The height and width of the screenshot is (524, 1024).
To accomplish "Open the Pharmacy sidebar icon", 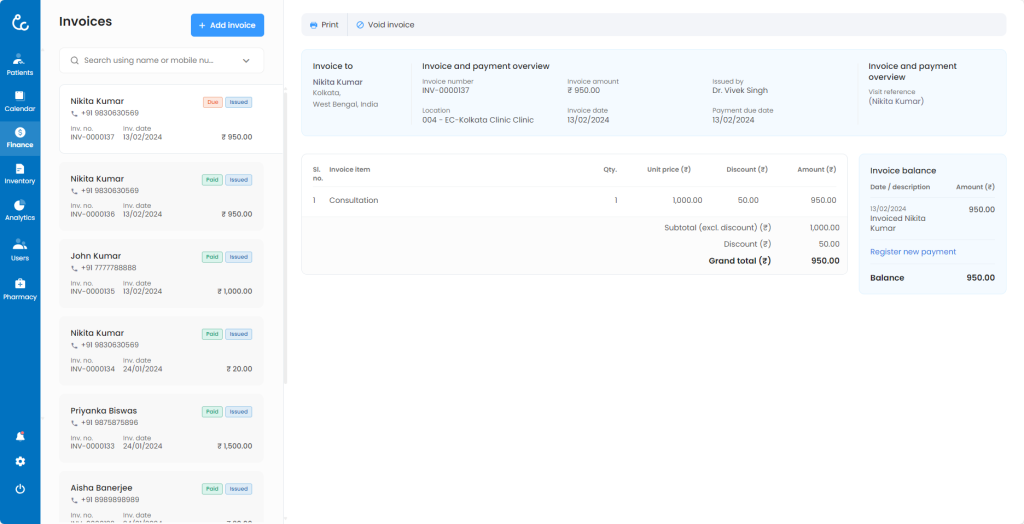I will click(20, 288).
